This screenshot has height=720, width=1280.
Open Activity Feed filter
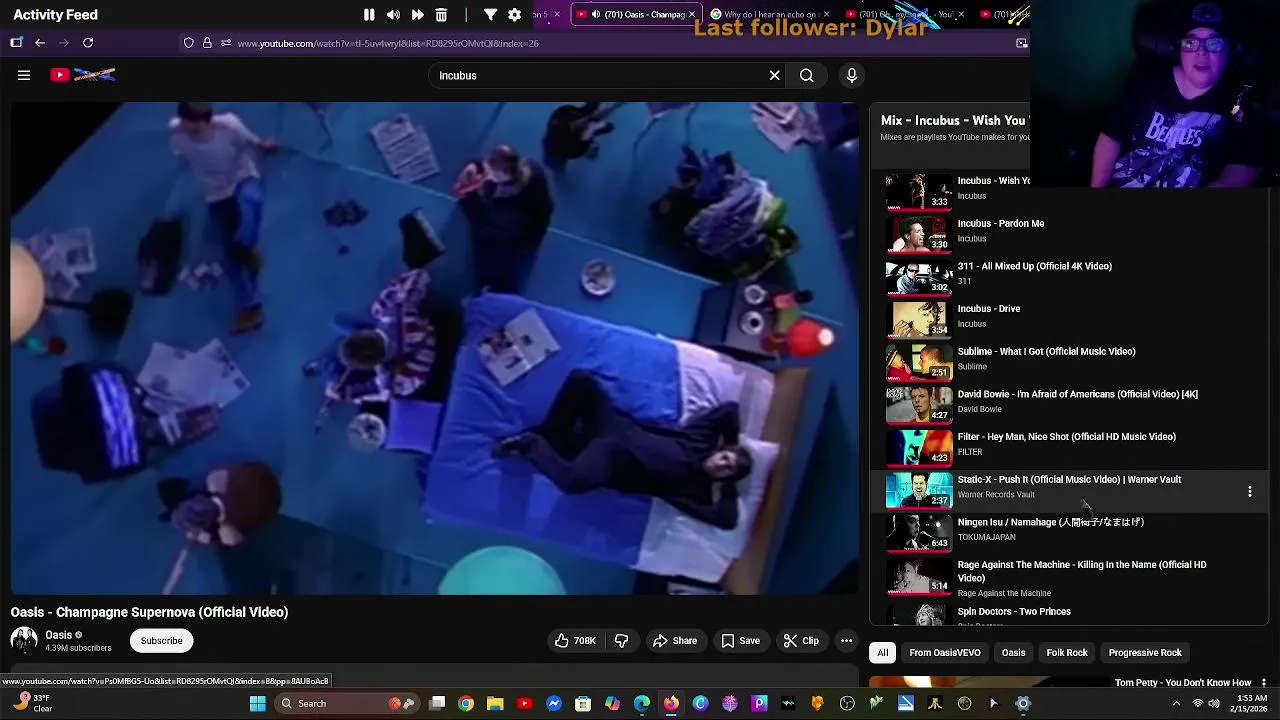tap(490, 15)
